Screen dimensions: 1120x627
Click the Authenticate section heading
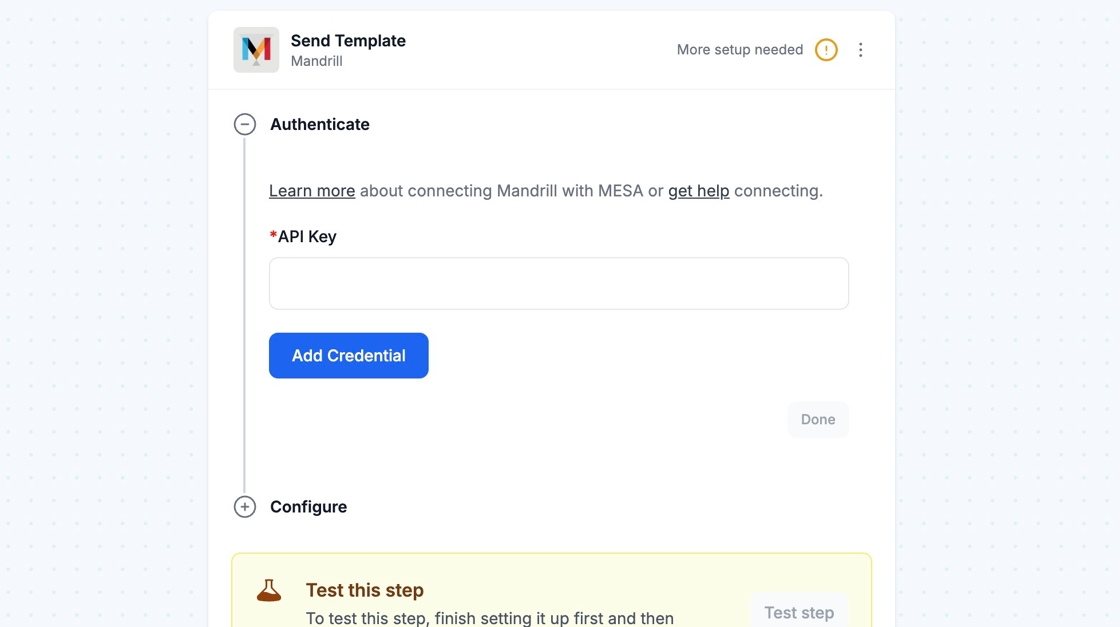(x=319, y=124)
